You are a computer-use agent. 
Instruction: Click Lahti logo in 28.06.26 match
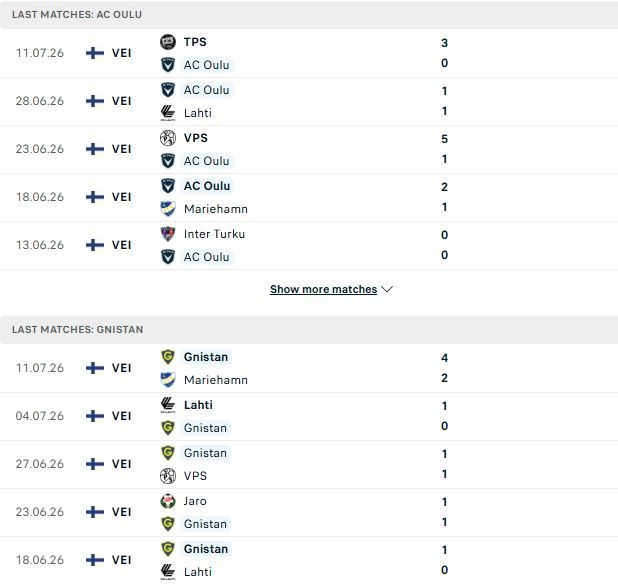pyautogui.click(x=168, y=113)
